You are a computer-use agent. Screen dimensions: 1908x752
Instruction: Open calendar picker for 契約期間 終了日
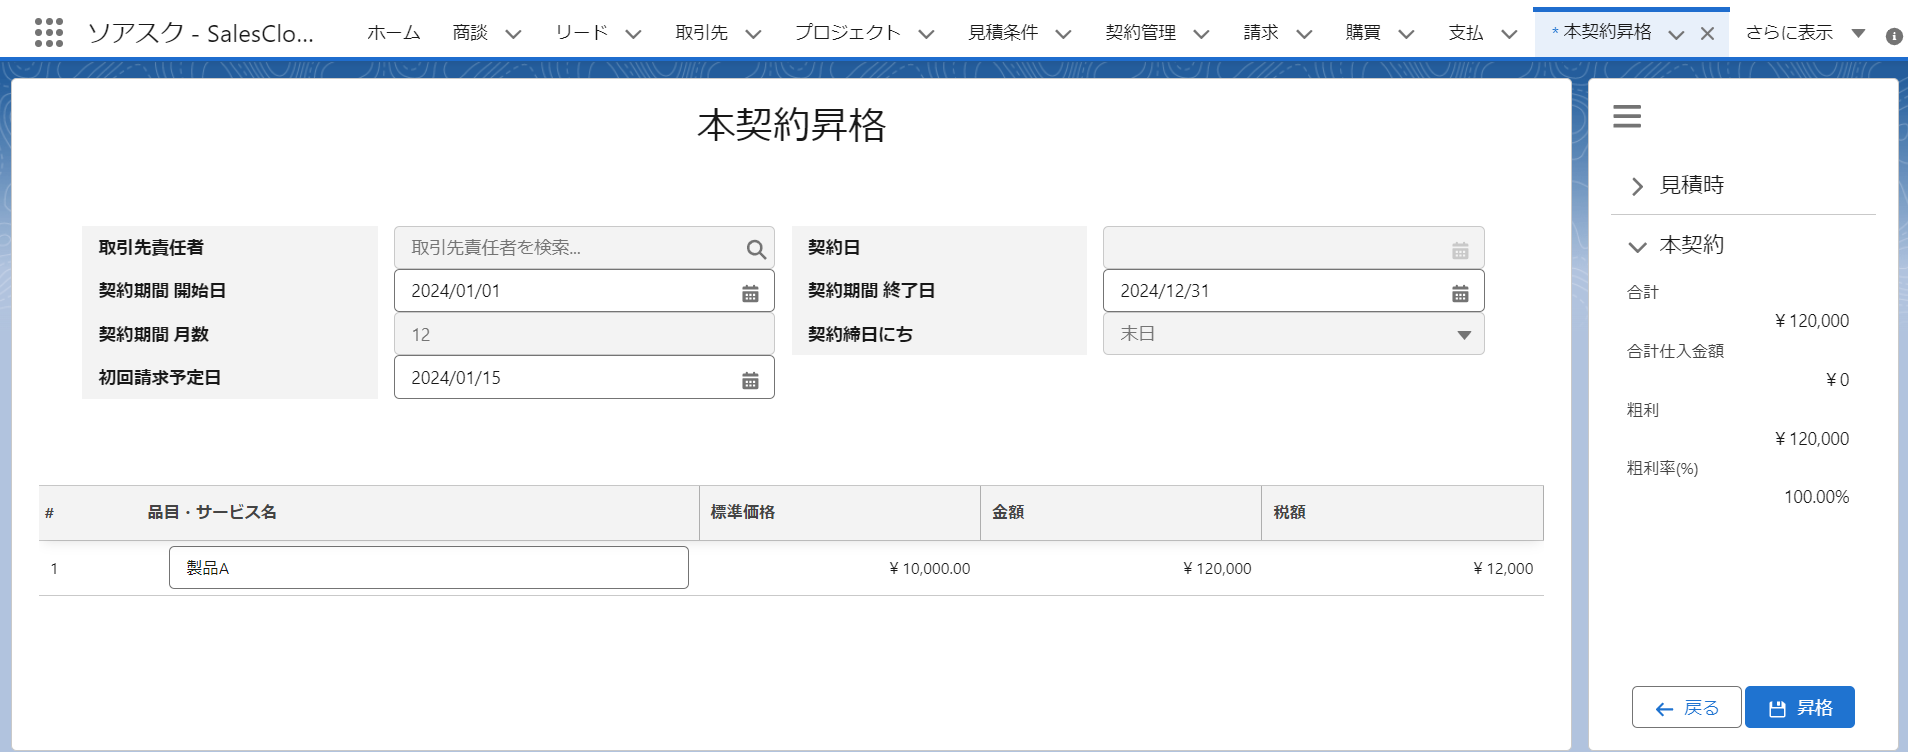1460,292
